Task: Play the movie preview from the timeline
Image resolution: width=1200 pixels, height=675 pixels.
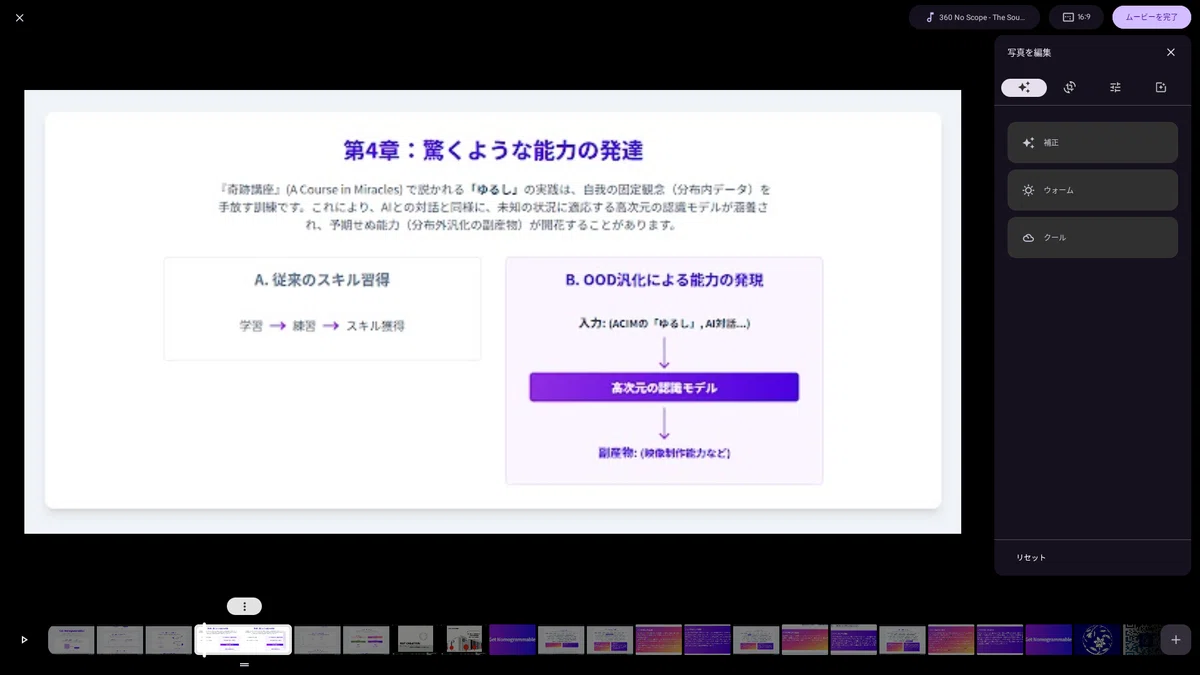Action: pos(25,640)
